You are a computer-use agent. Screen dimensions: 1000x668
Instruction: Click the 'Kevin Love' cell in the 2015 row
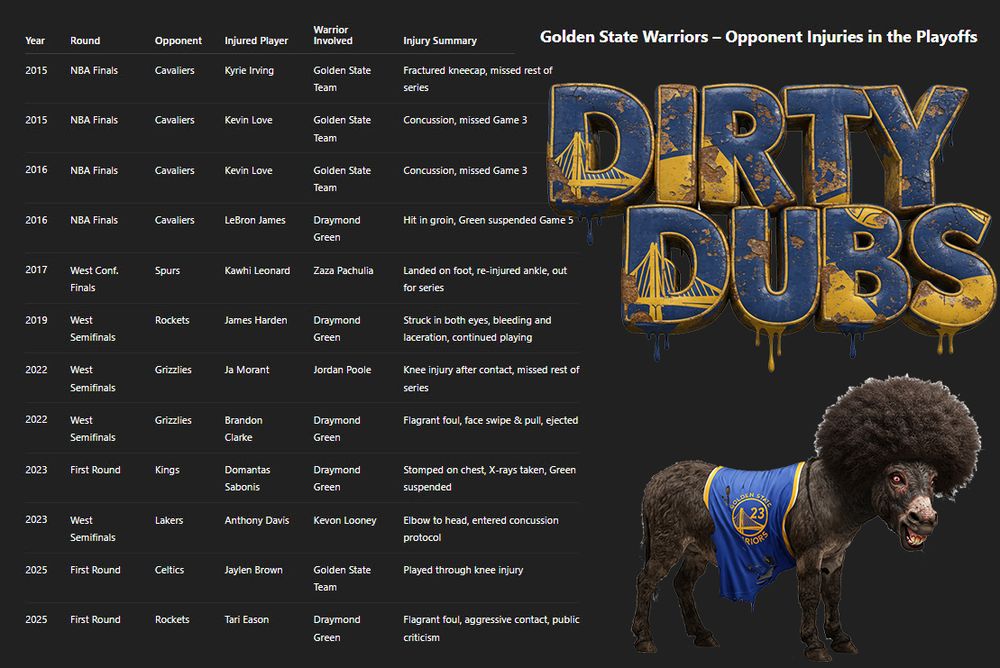pos(249,120)
